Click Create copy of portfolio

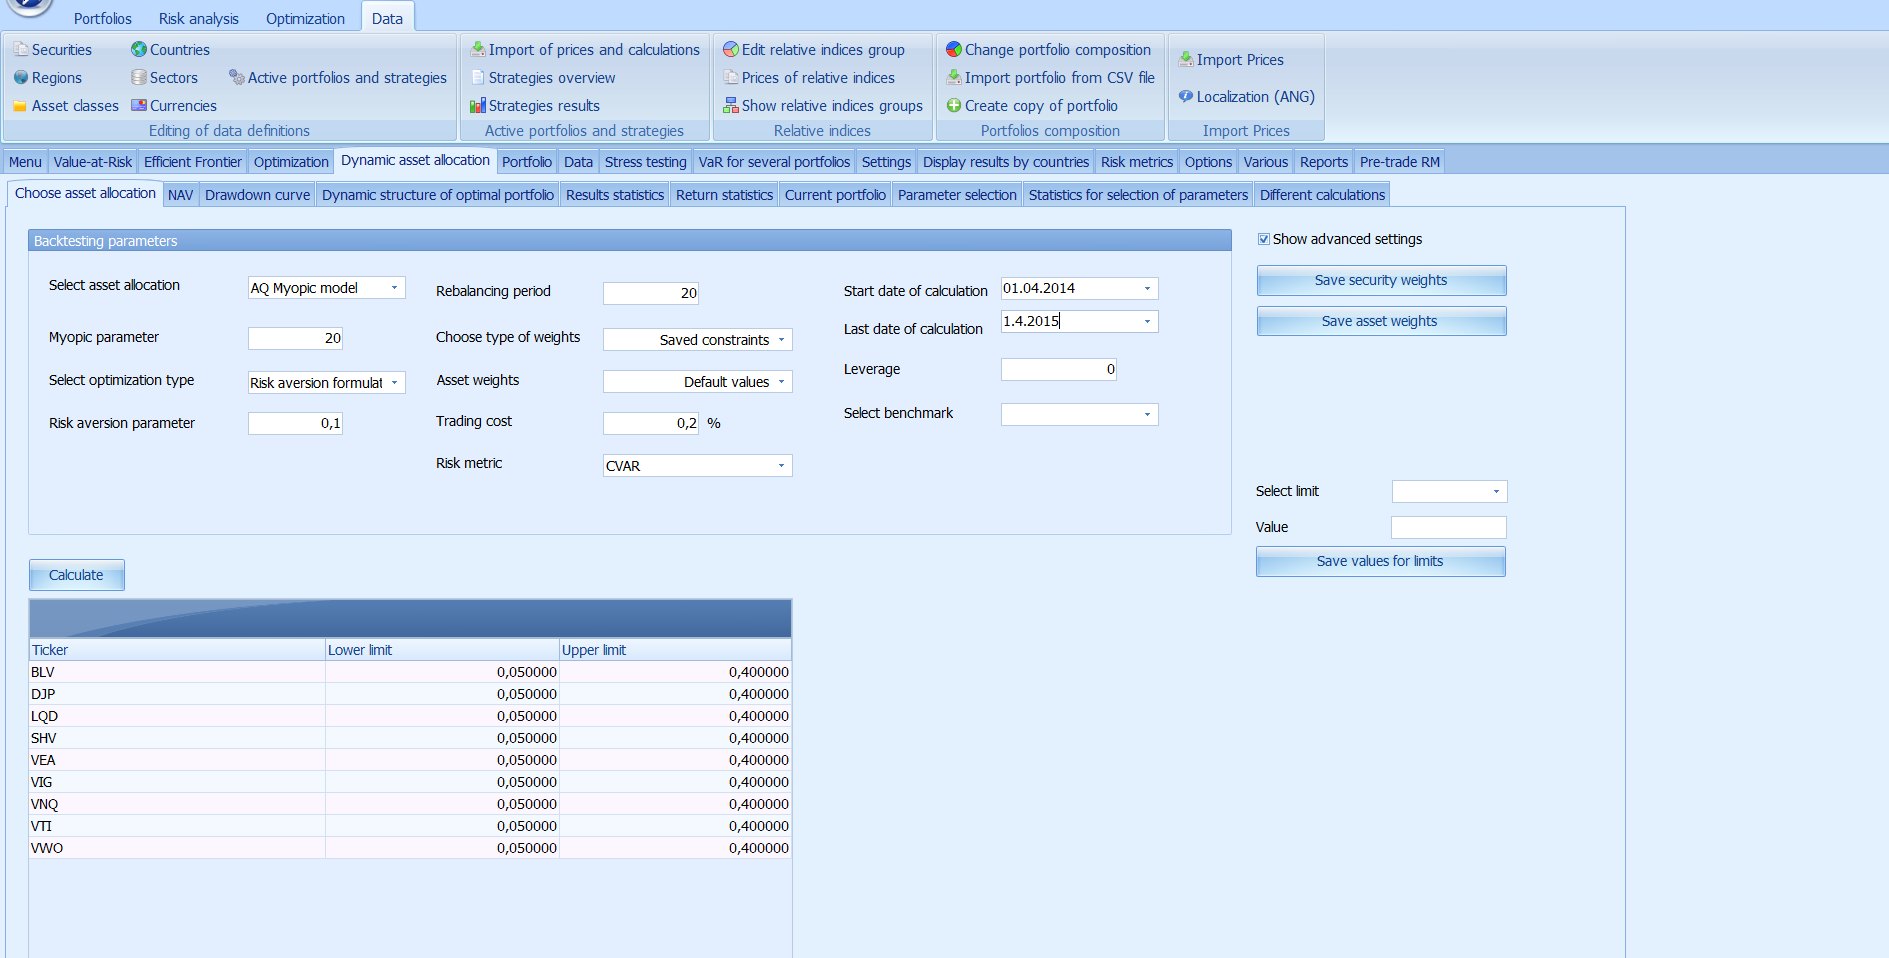(x=1032, y=106)
